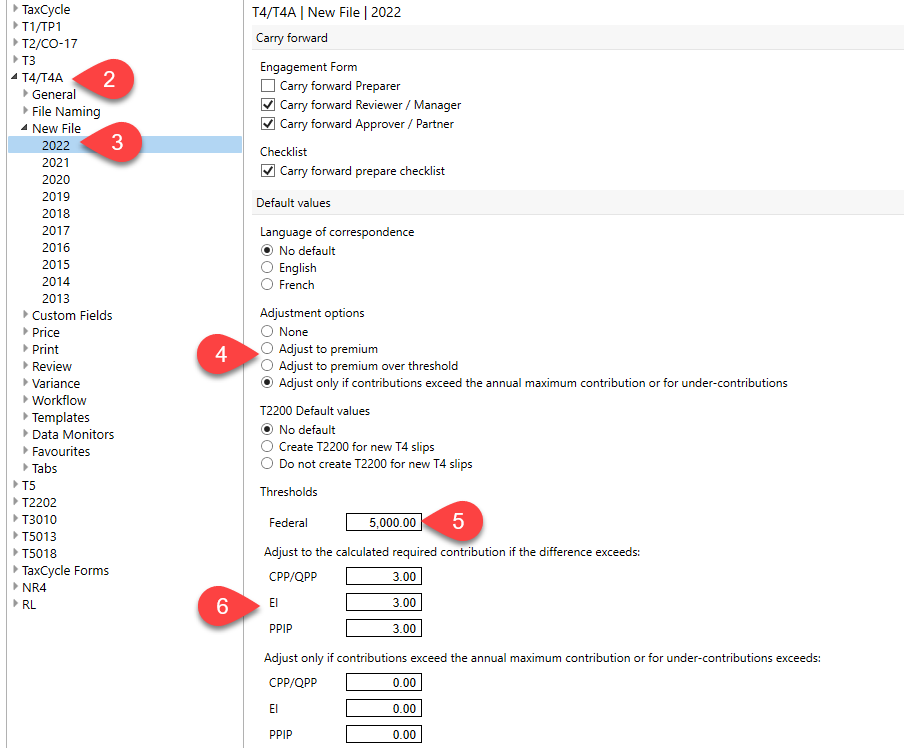
Task: Collapse the New File node
Action: pos(24,127)
